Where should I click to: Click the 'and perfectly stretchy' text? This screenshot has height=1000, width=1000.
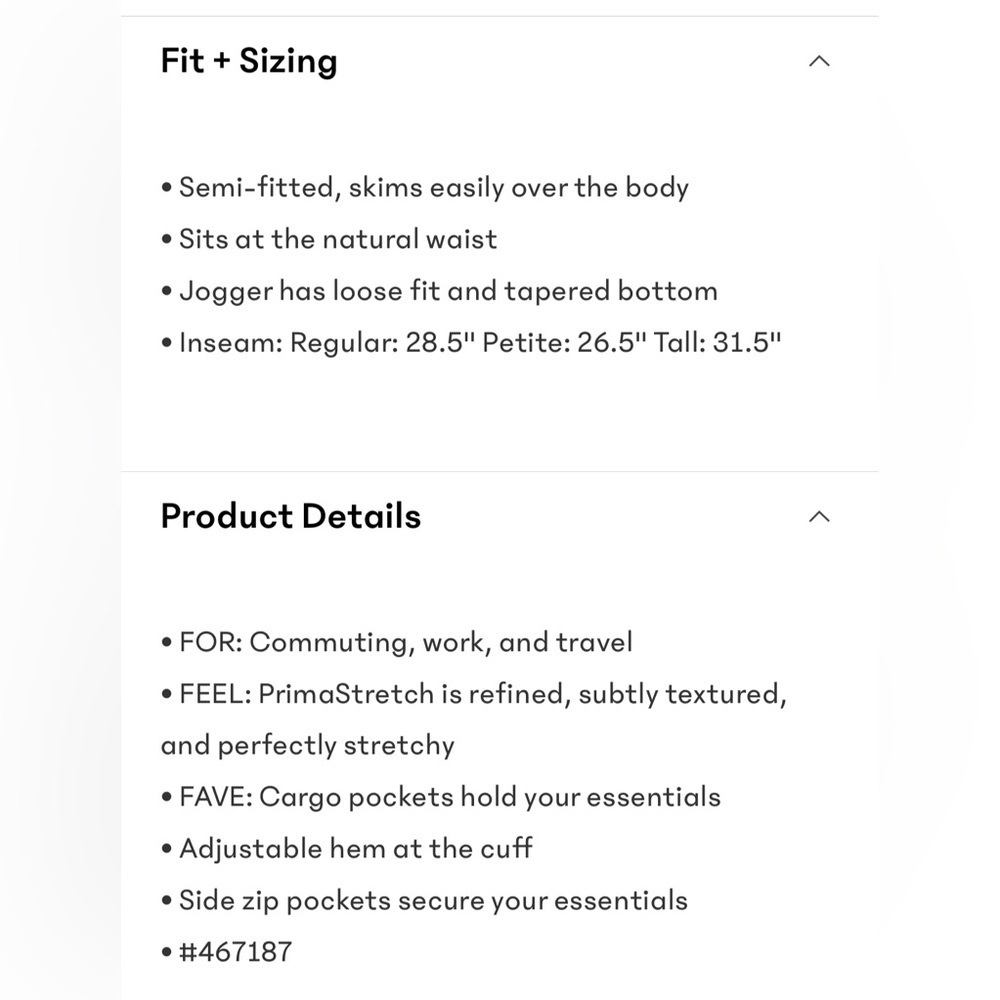pos(307,746)
